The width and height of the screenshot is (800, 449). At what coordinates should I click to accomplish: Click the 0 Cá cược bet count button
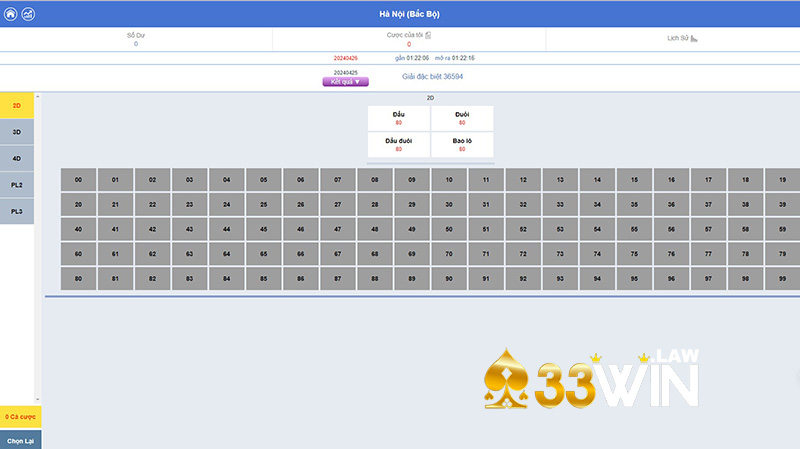[21, 416]
